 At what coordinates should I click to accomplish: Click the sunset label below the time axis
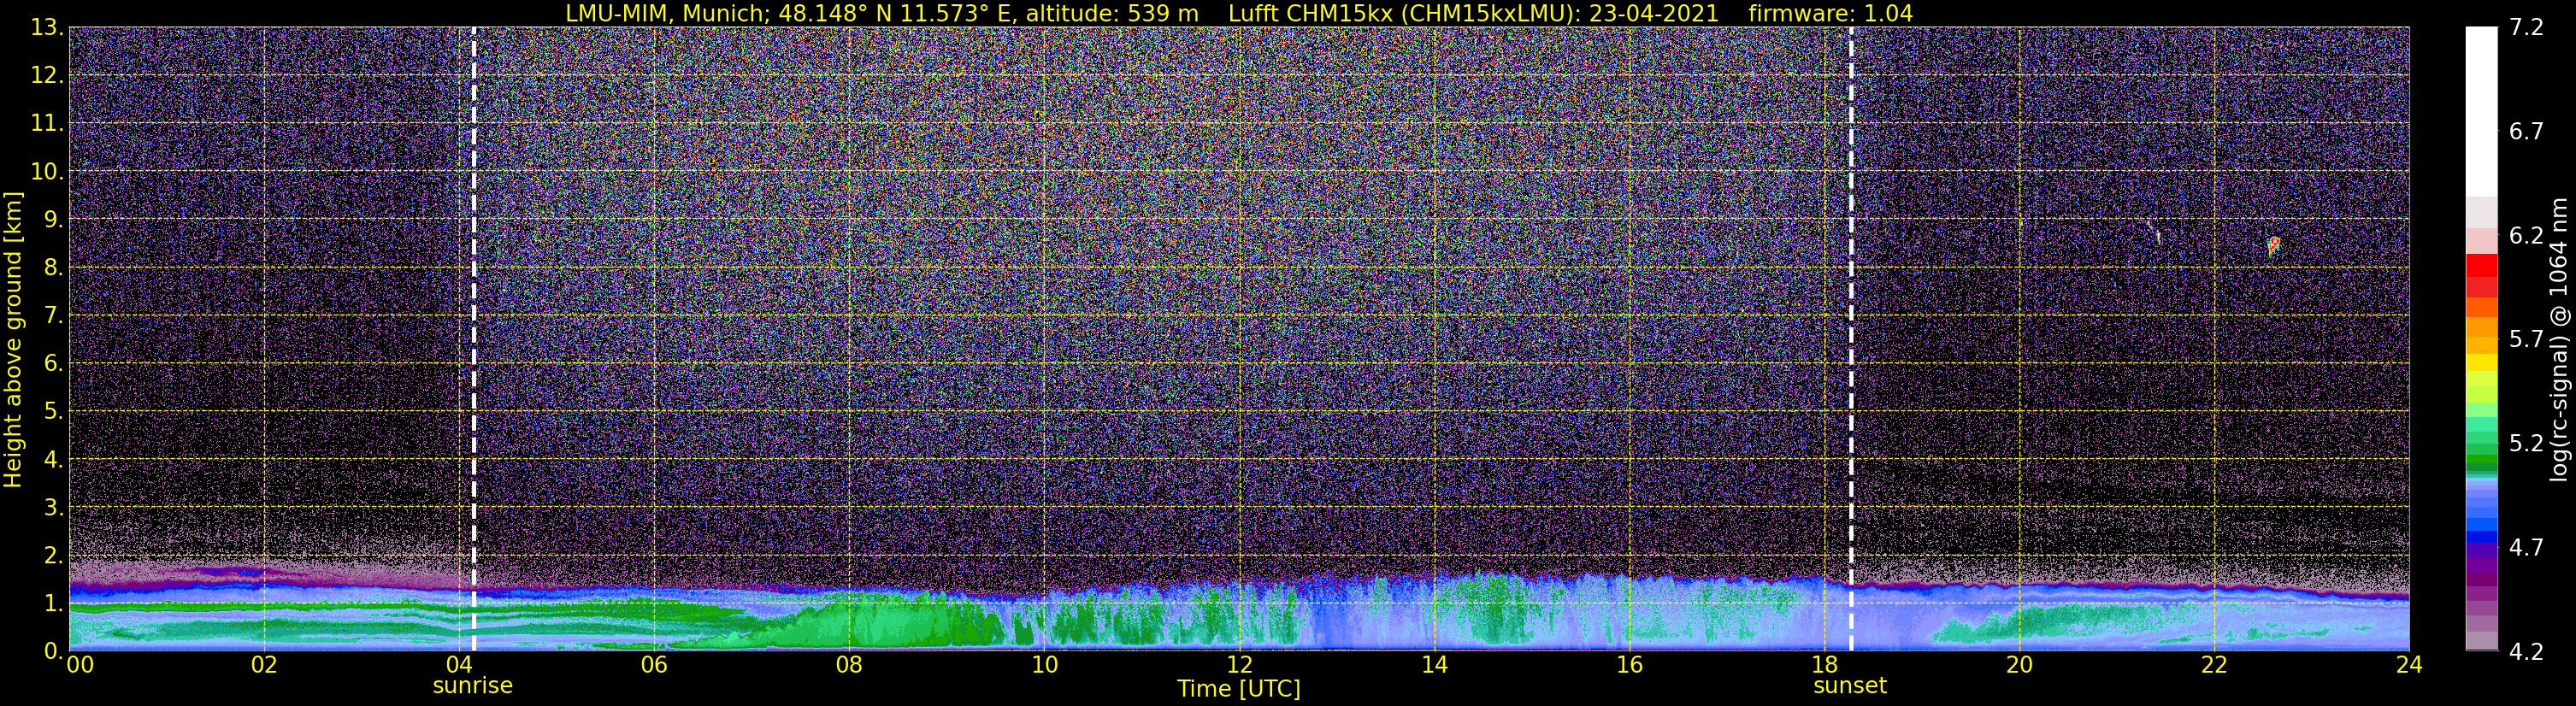point(1850,686)
